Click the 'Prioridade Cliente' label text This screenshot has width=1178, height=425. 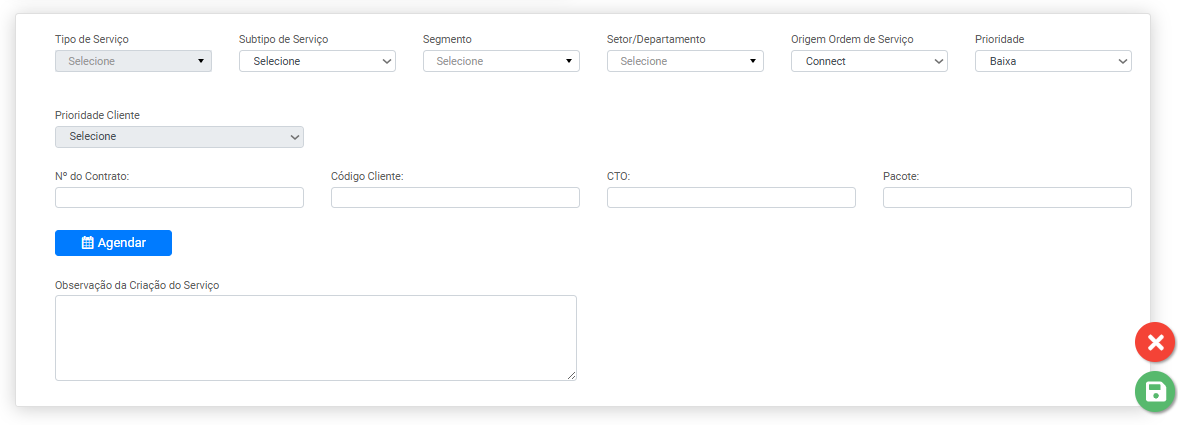tap(97, 115)
